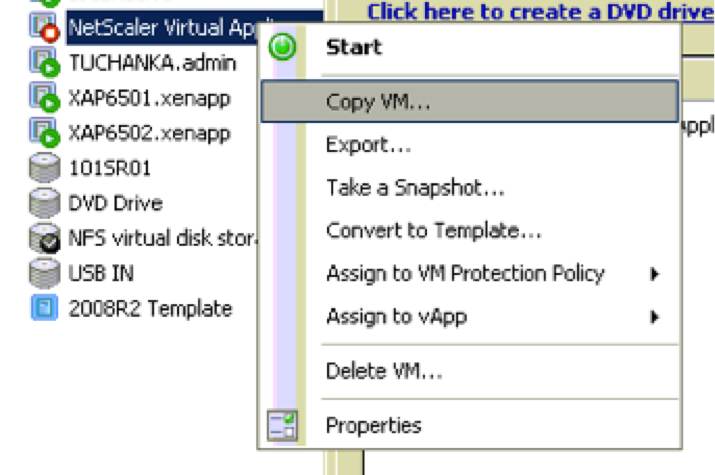Select USB IN storage in tree

point(101,273)
